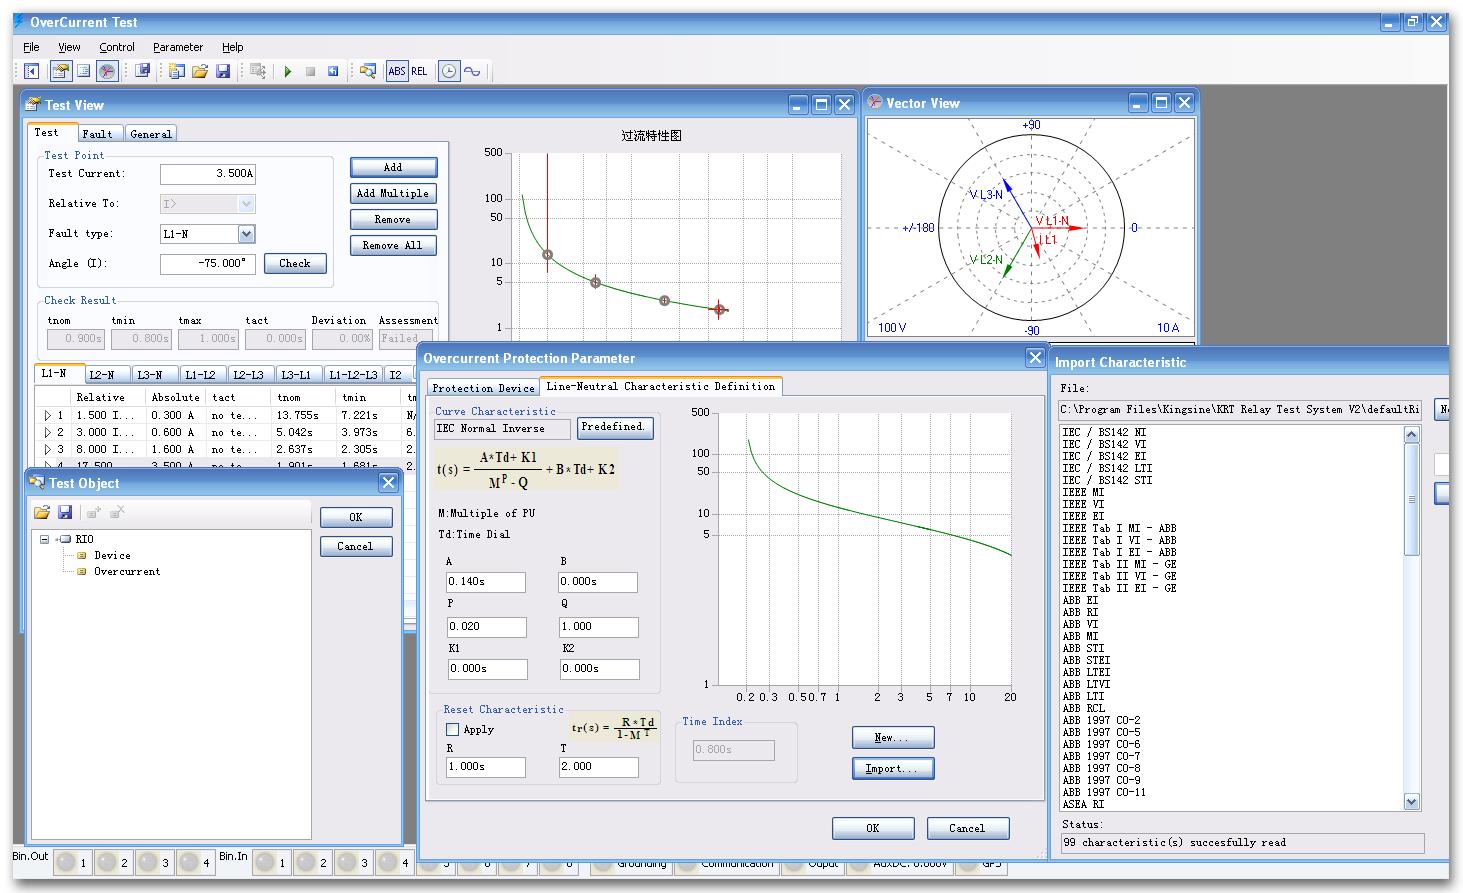
Task: Click the ABS absolute mode toolbar icon
Action: [x=397, y=72]
